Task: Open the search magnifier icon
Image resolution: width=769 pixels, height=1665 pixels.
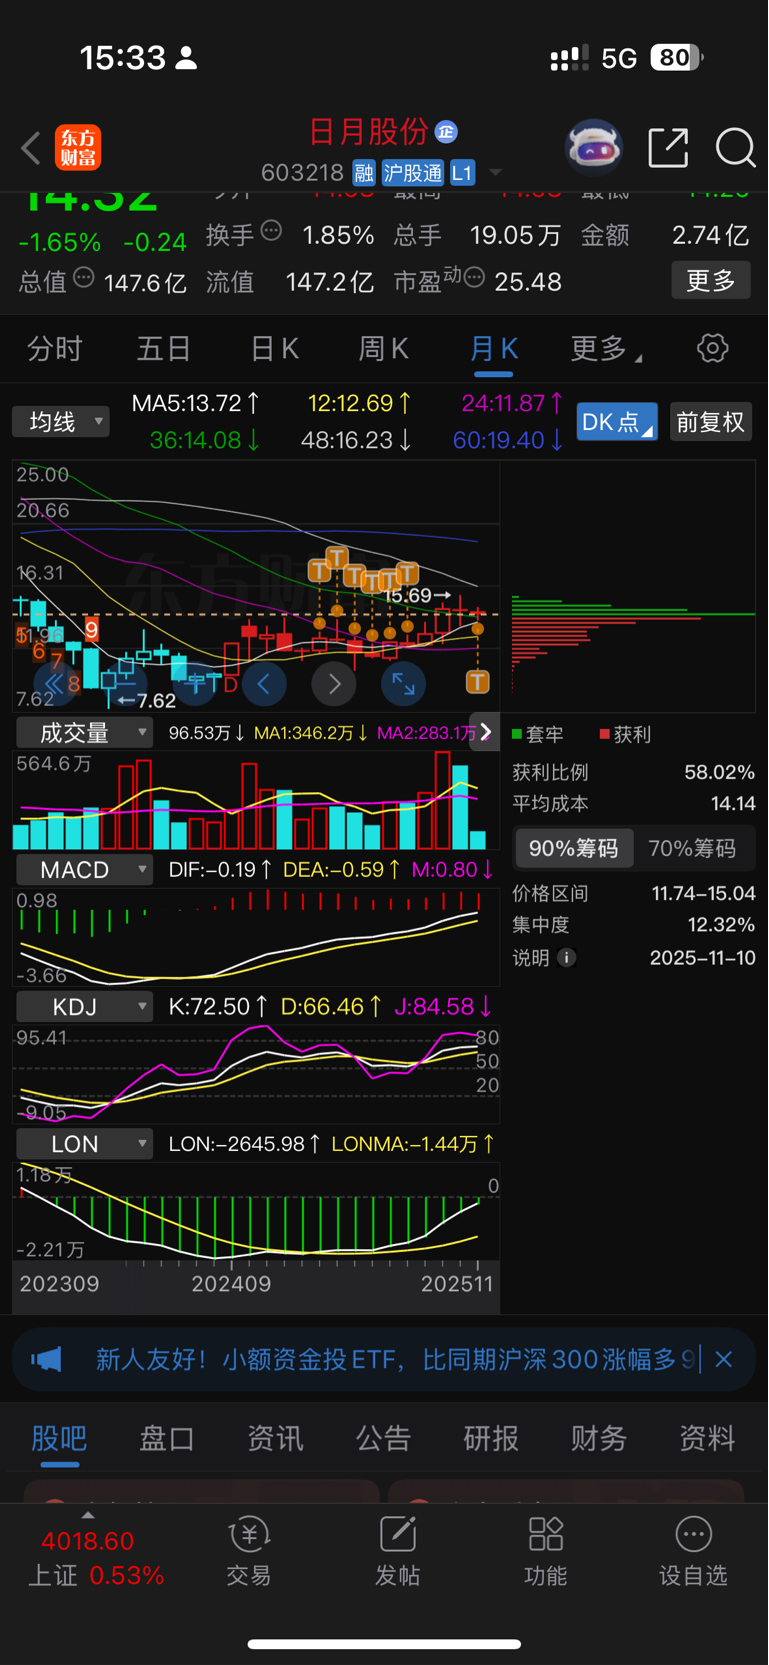Action: [x=735, y=148]
